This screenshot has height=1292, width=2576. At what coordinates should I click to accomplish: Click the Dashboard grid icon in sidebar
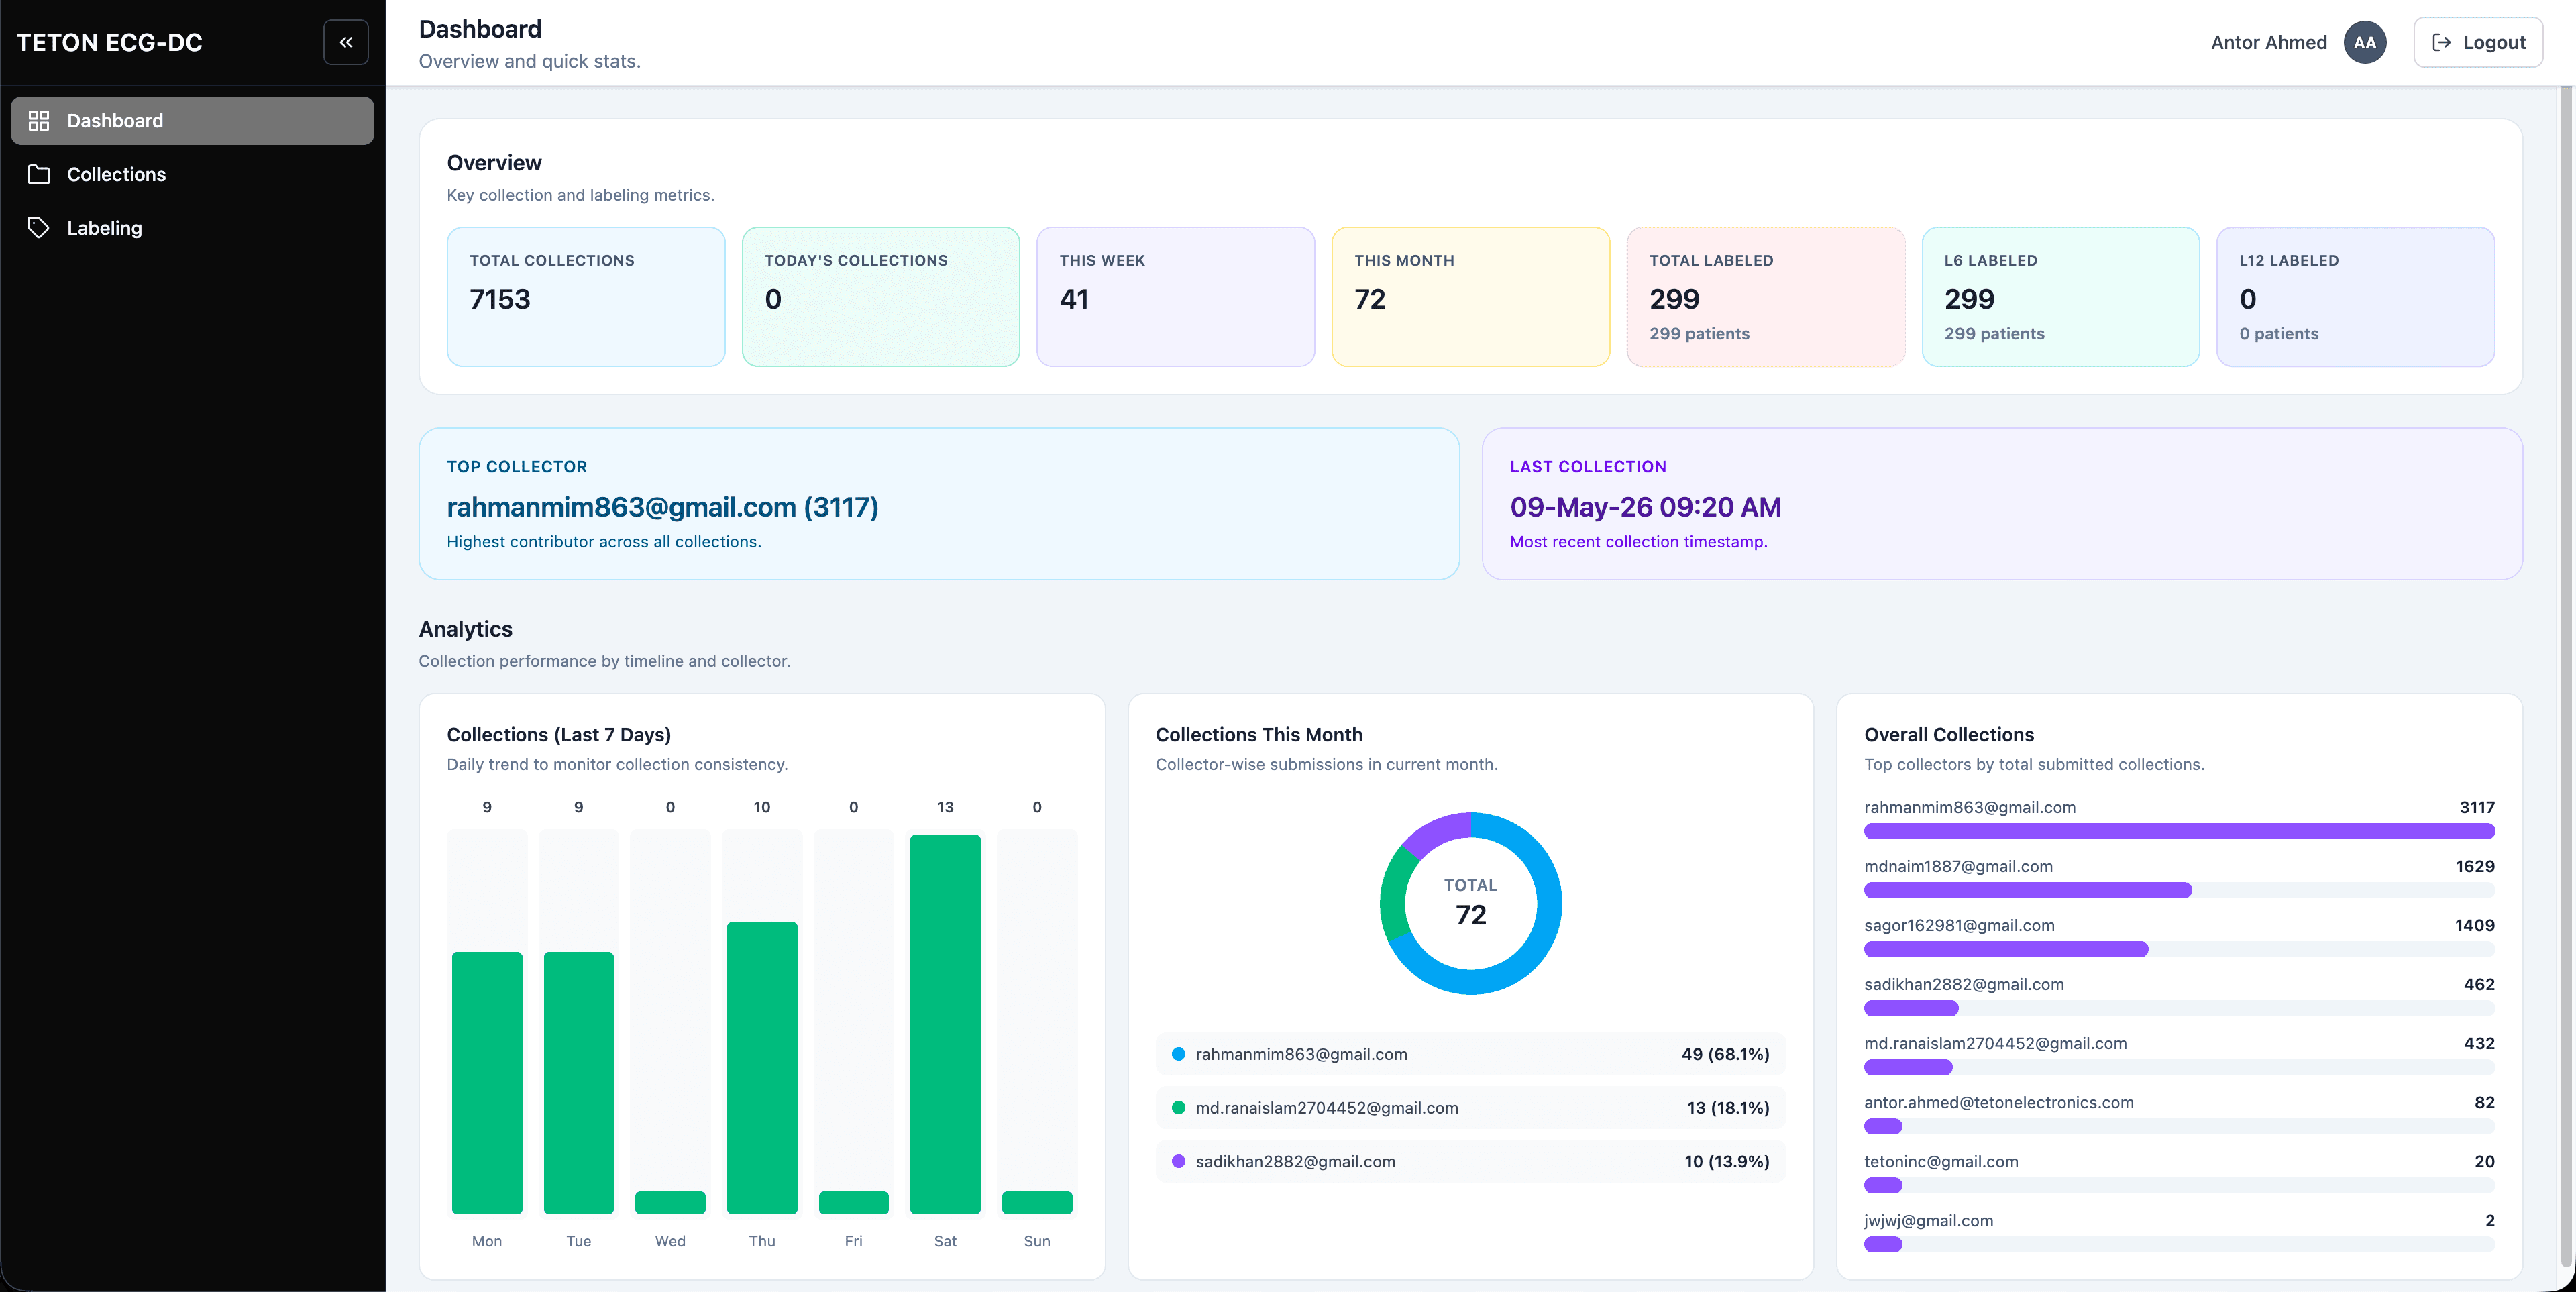click(x=39, y=121)
